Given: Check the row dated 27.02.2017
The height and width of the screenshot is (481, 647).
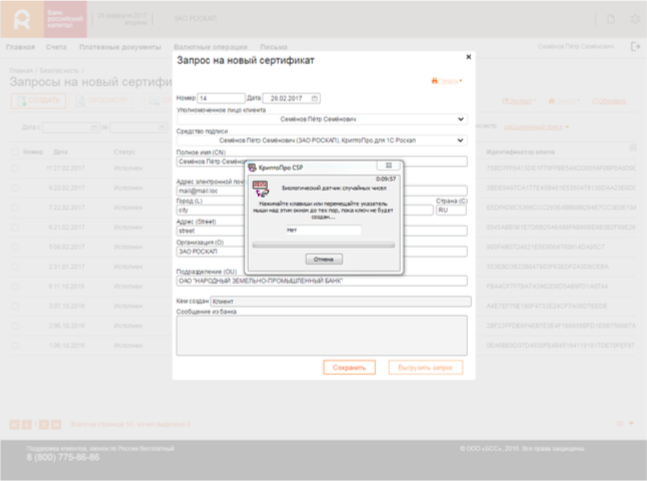Looking at the screenshot, I should tap(15, 168).
